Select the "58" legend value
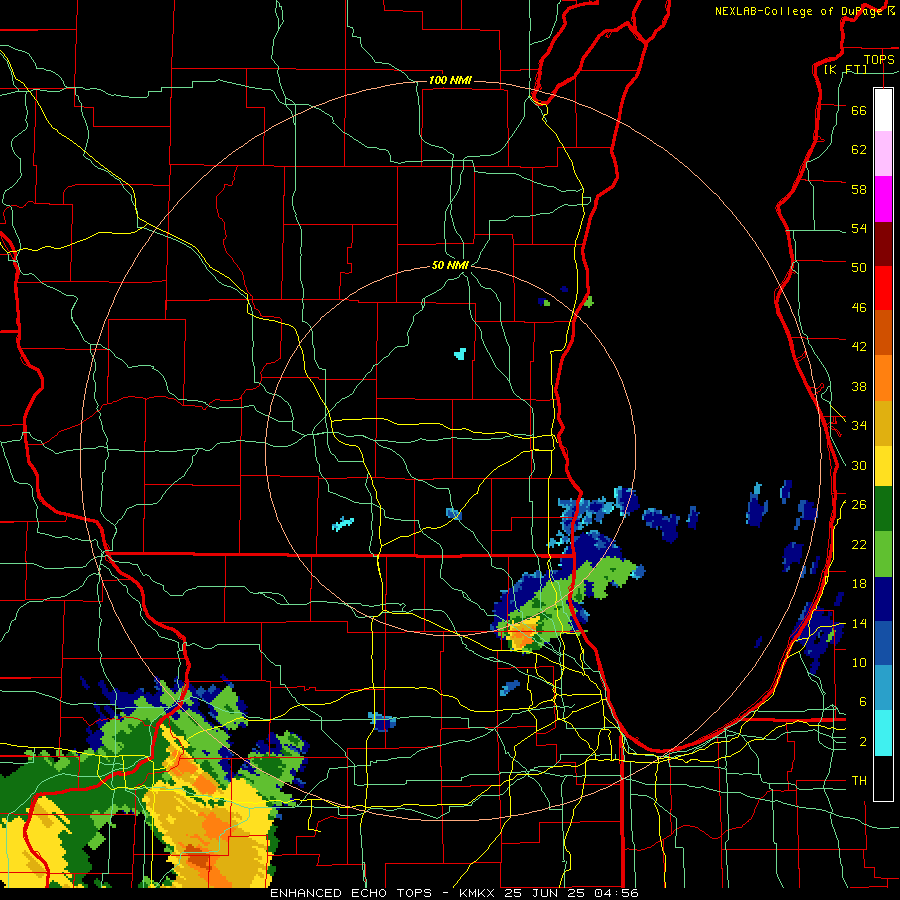This screenshot has height=900, width=900. click(859, 189)
